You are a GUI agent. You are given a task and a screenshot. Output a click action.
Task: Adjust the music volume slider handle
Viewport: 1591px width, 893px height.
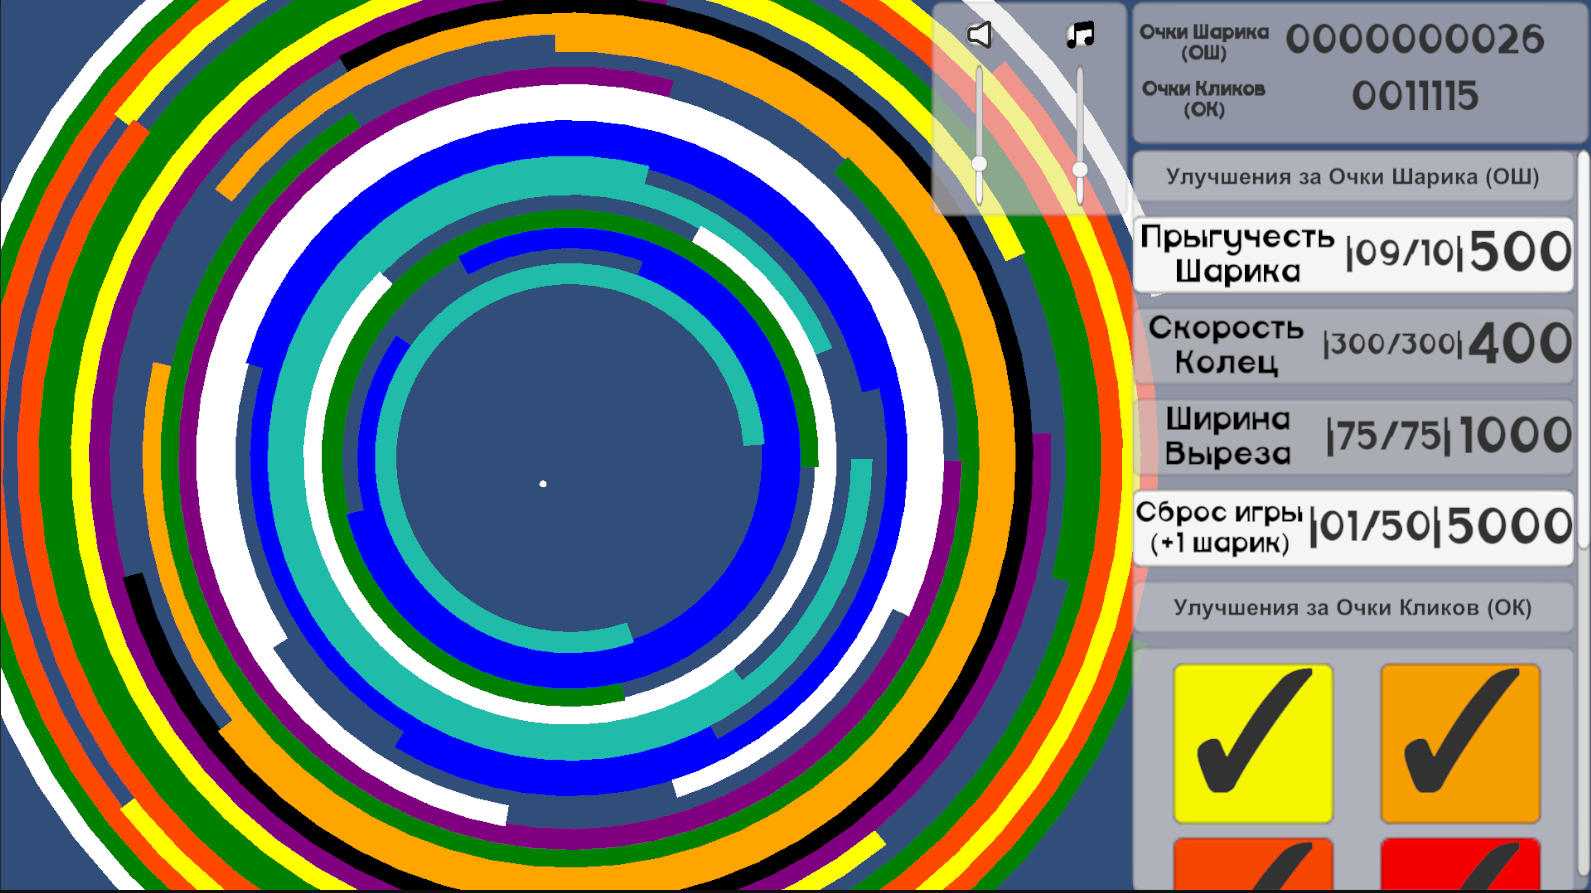click(x=1080, y=170)
